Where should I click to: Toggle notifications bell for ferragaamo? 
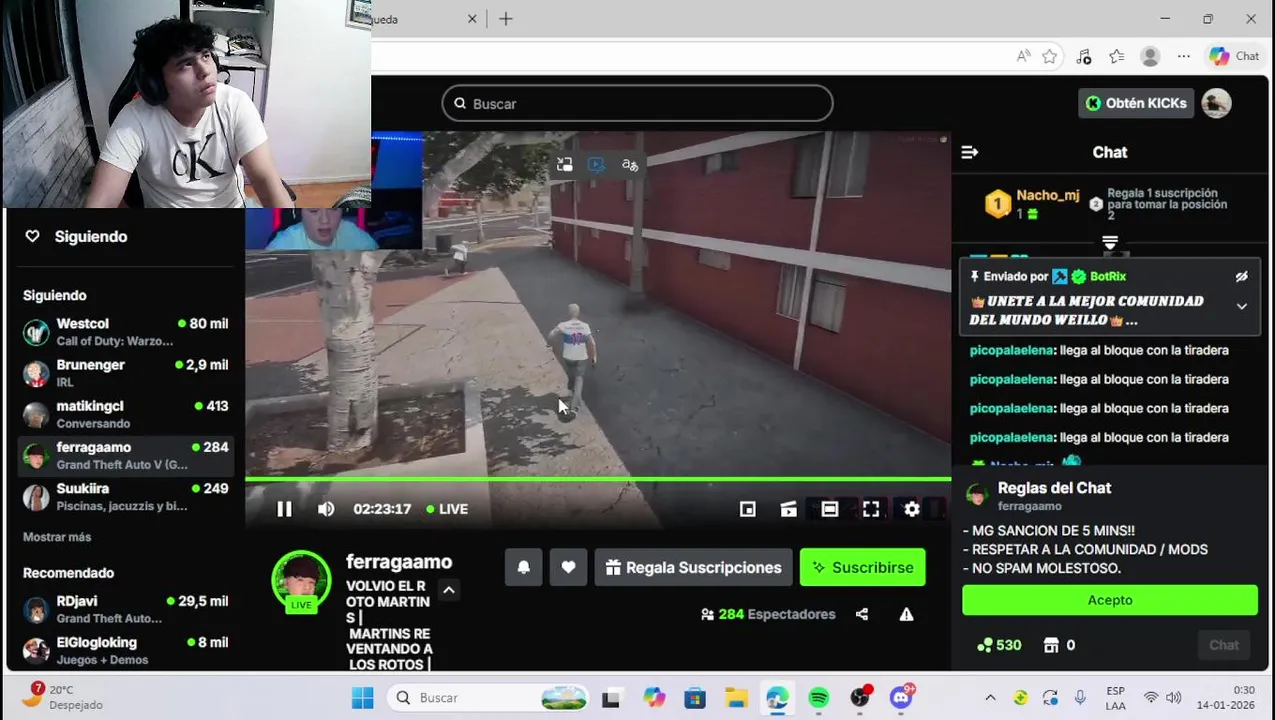click(523, 567)
